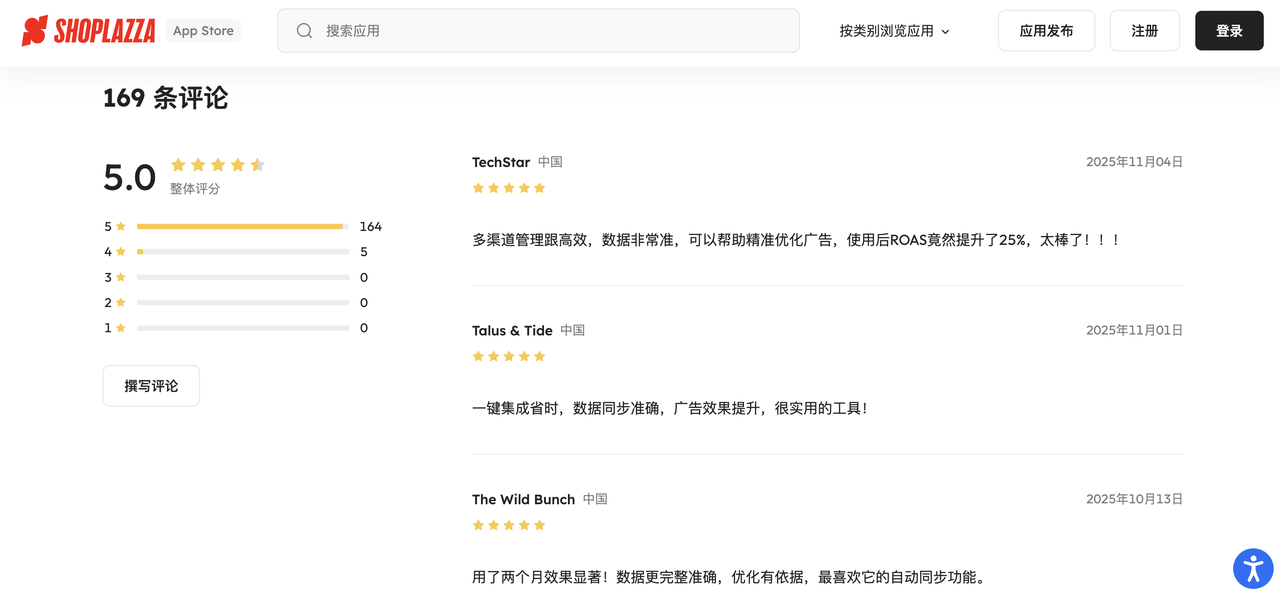
Task: Click the overall rating stars
Action: pos(217,165)
